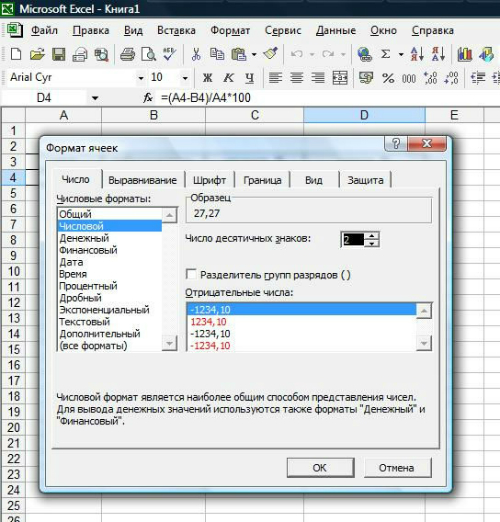The width and height of the screenshot is (500, 522).
Task: Click the Отмена button
Action: (397, 468)
